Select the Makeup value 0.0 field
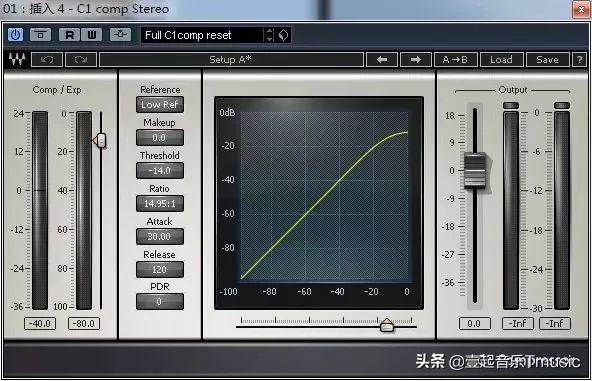The width and height of the screenshot is (592, 381). pyautogui.click(x=160, y=137)
